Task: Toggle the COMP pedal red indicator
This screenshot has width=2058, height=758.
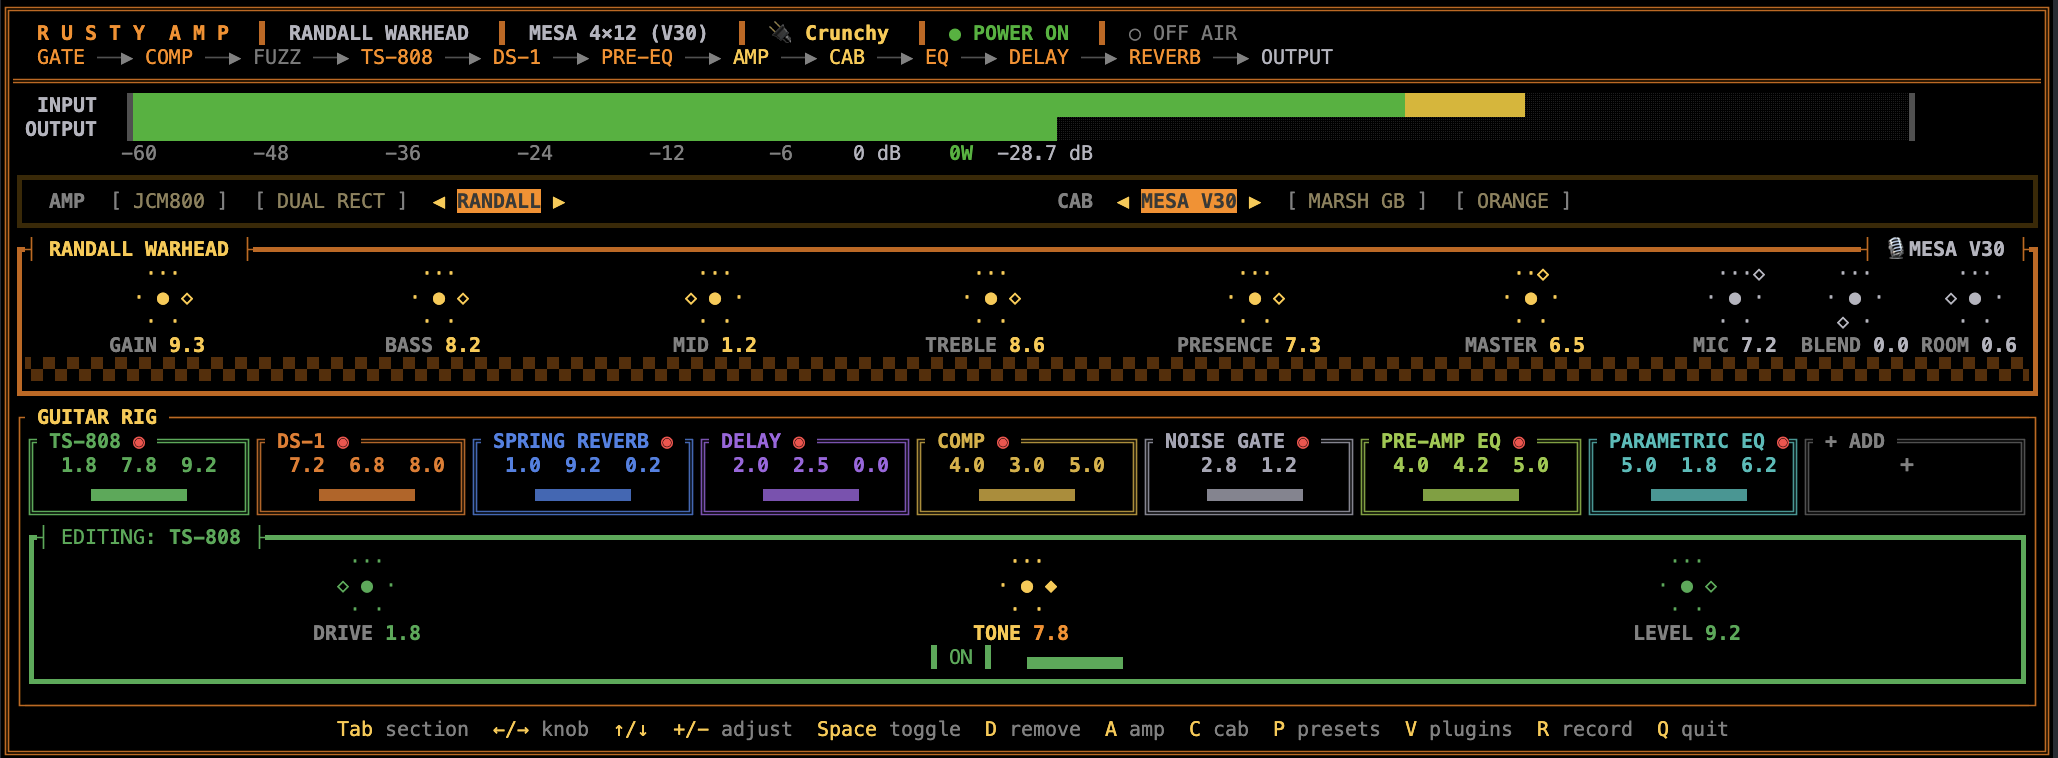Action: tap(1003, 442)
